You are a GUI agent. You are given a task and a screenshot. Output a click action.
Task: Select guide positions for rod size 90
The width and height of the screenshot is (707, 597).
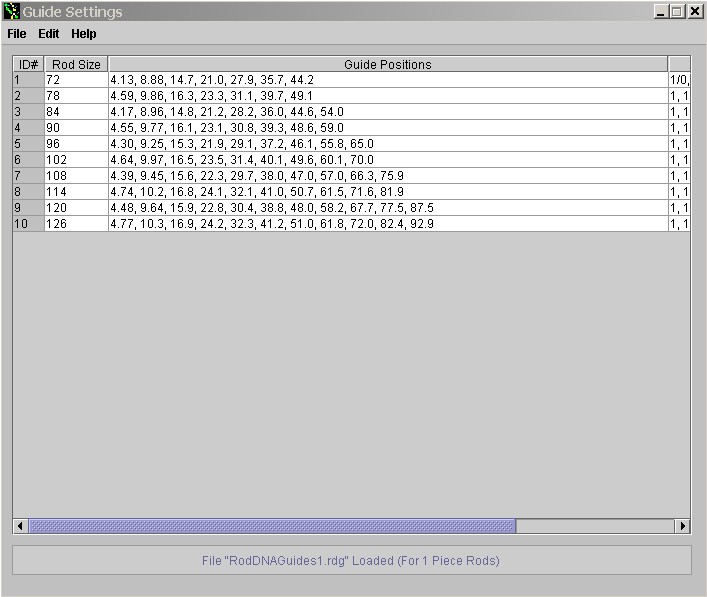coord(387,128)
